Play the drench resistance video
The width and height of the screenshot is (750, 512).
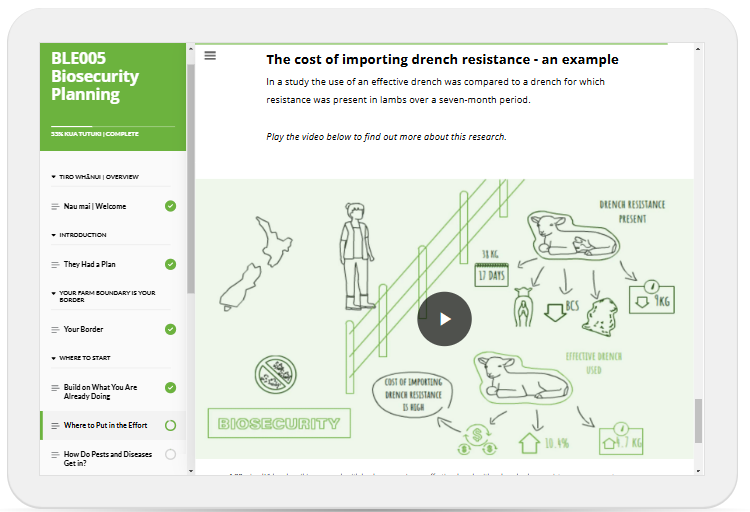[x=444, y=319]
